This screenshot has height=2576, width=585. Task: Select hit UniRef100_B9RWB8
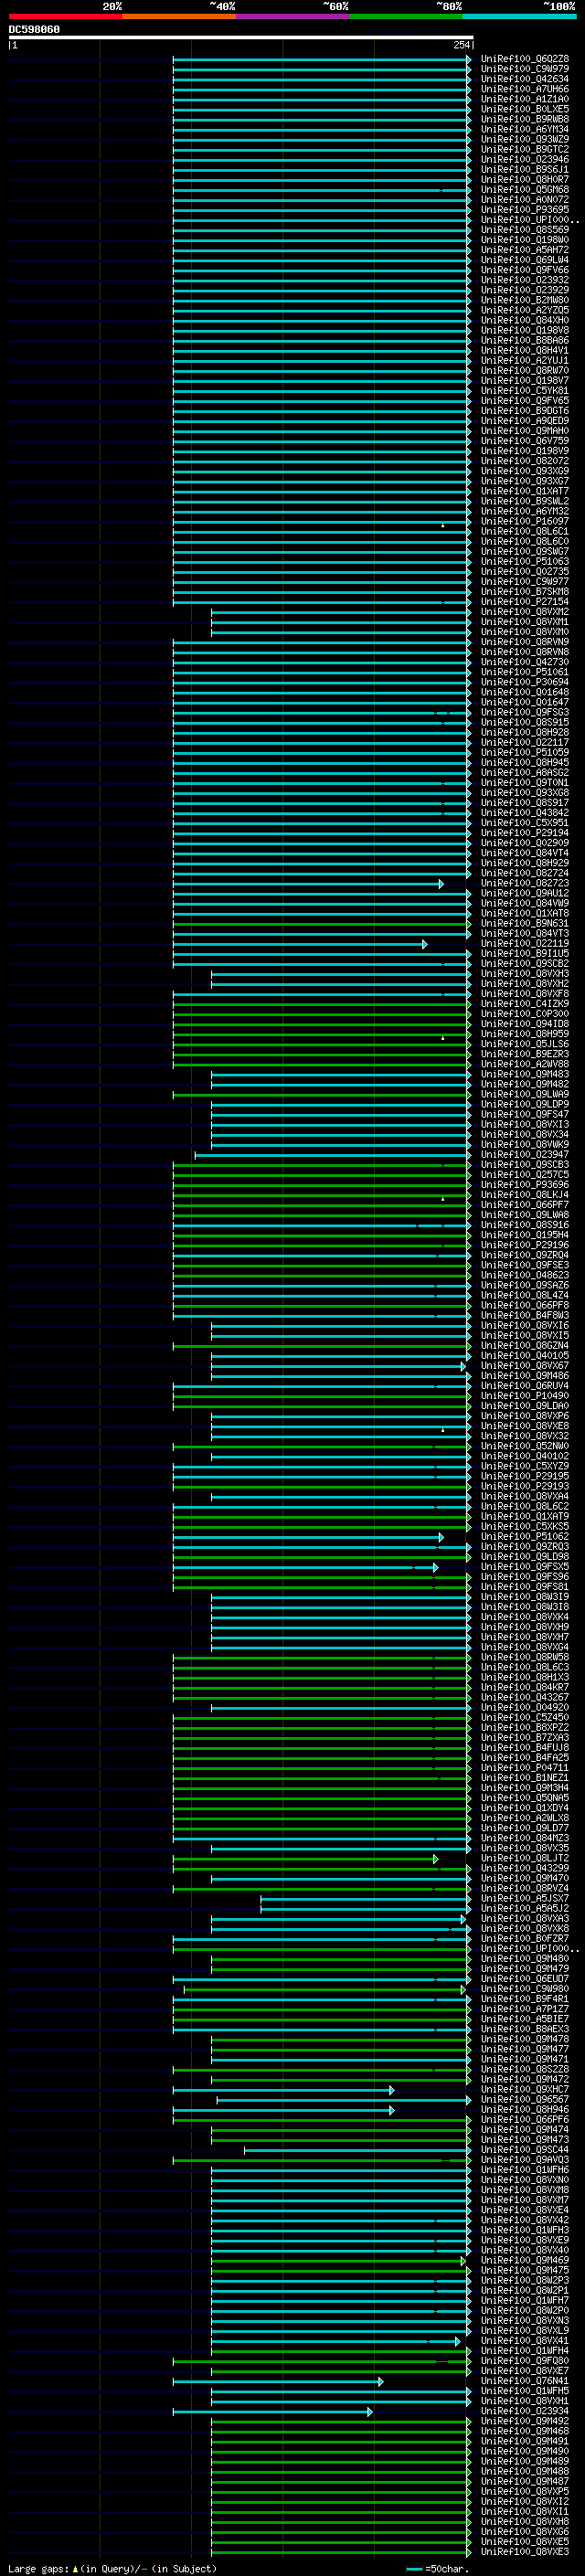pos(525,119)
